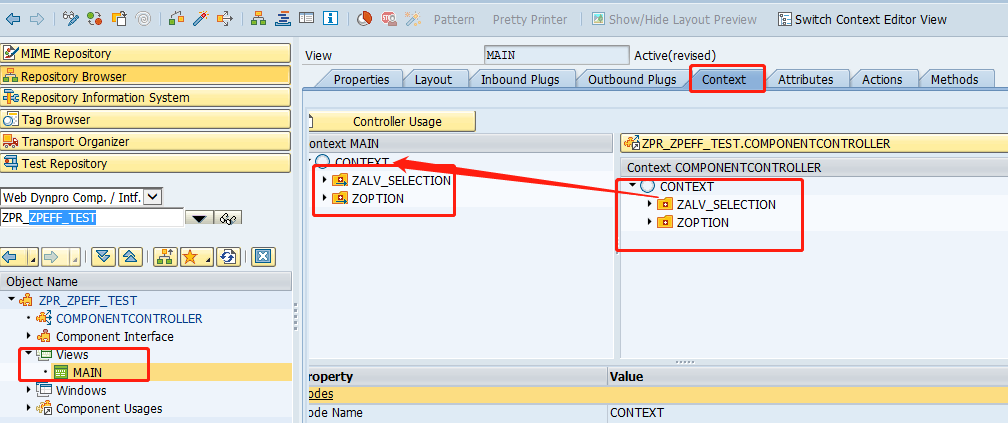
Task: Click the Stop sign breakpoint icon
Action: coord(388,19)
